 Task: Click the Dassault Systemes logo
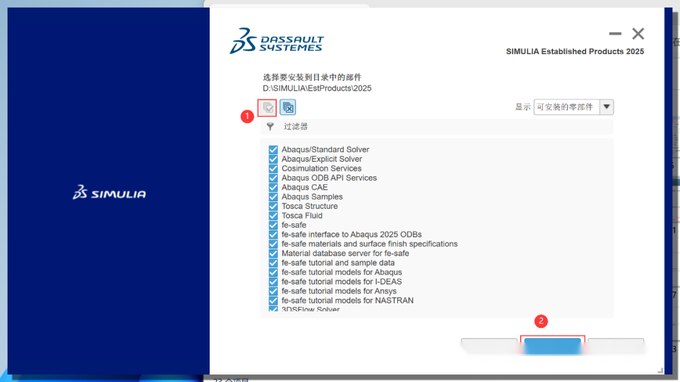[277, 41]
